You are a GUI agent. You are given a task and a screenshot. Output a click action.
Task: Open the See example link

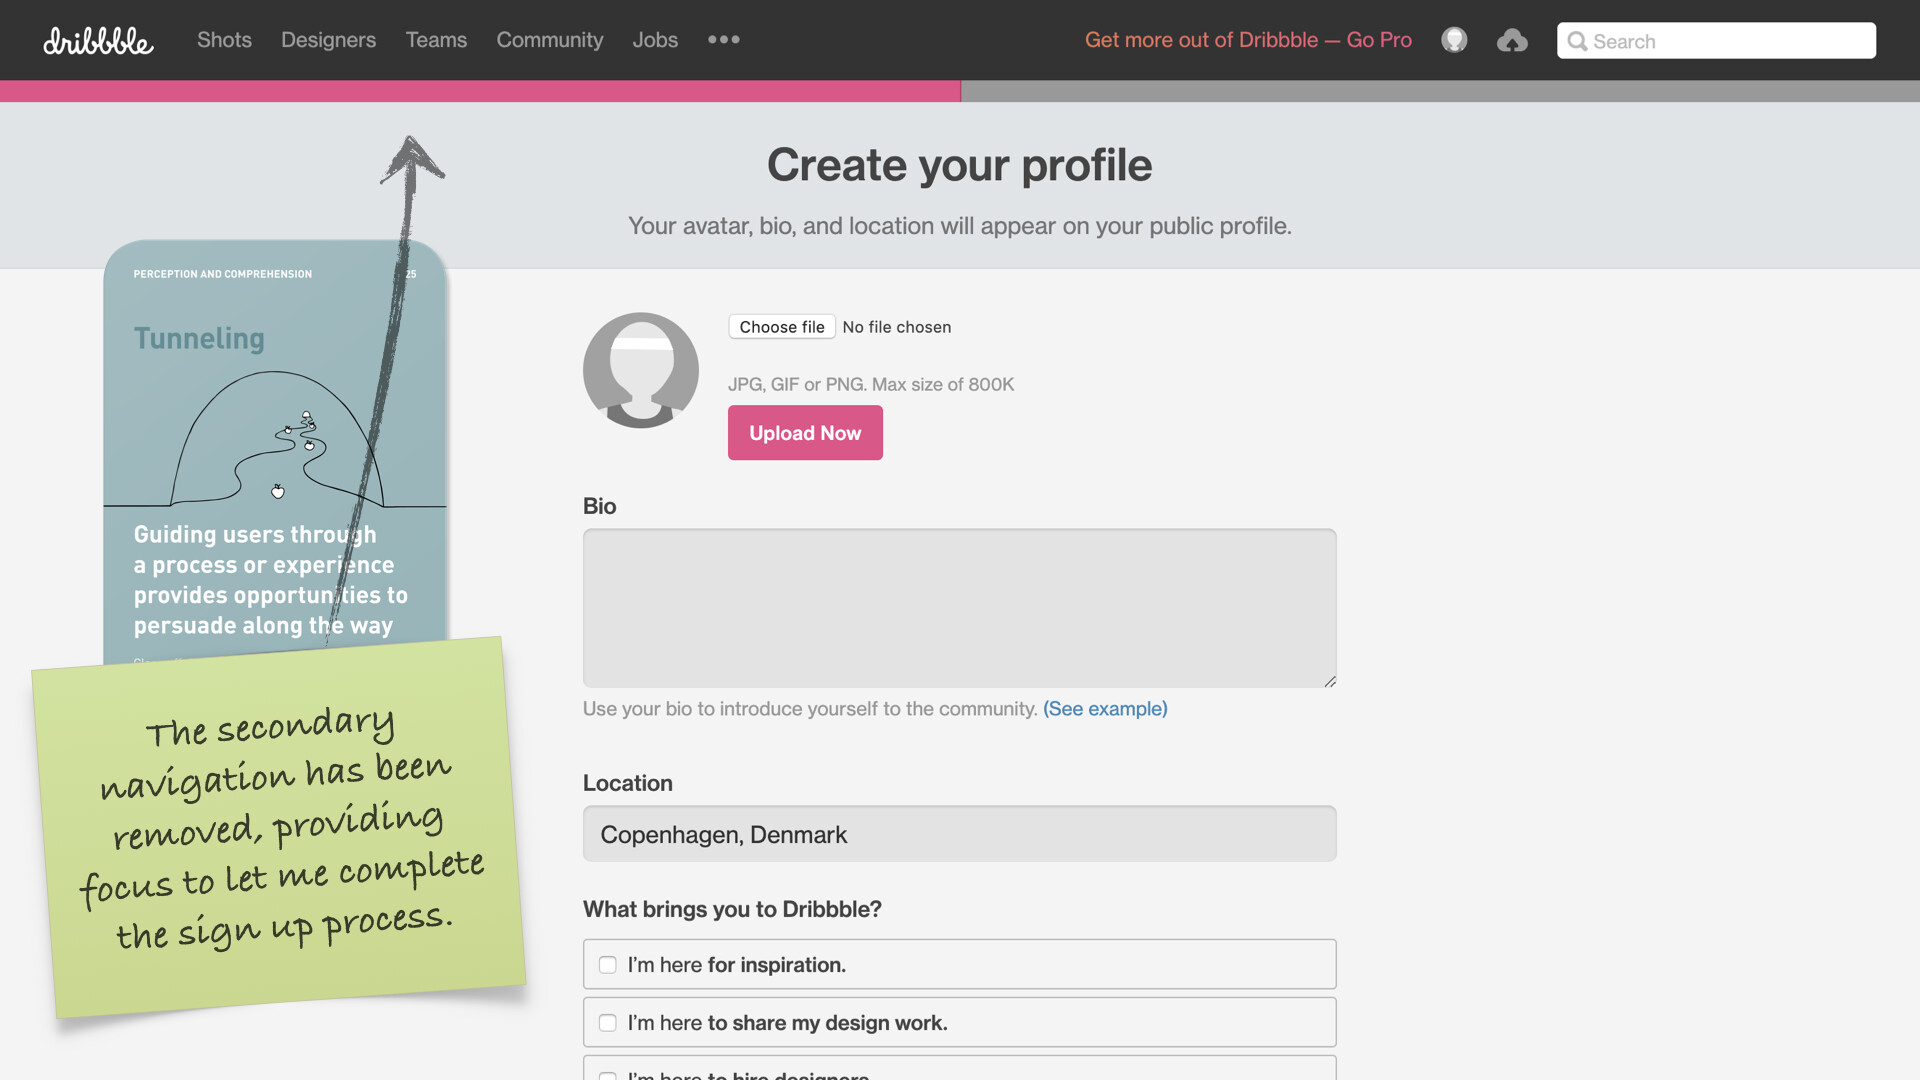[x=1105, y=709]
